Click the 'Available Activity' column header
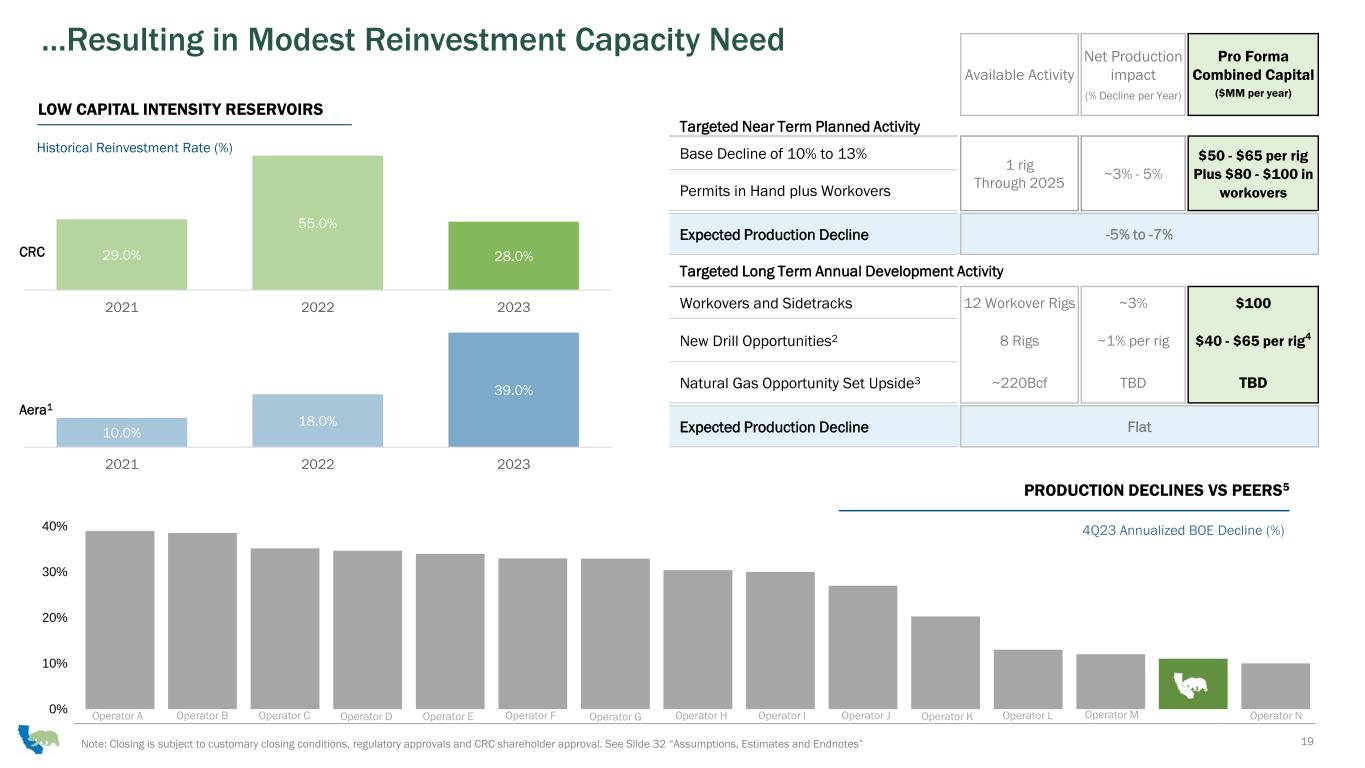Viewport: 1365px width, 768px height. pyautogui.click(x=1019, y=74)
